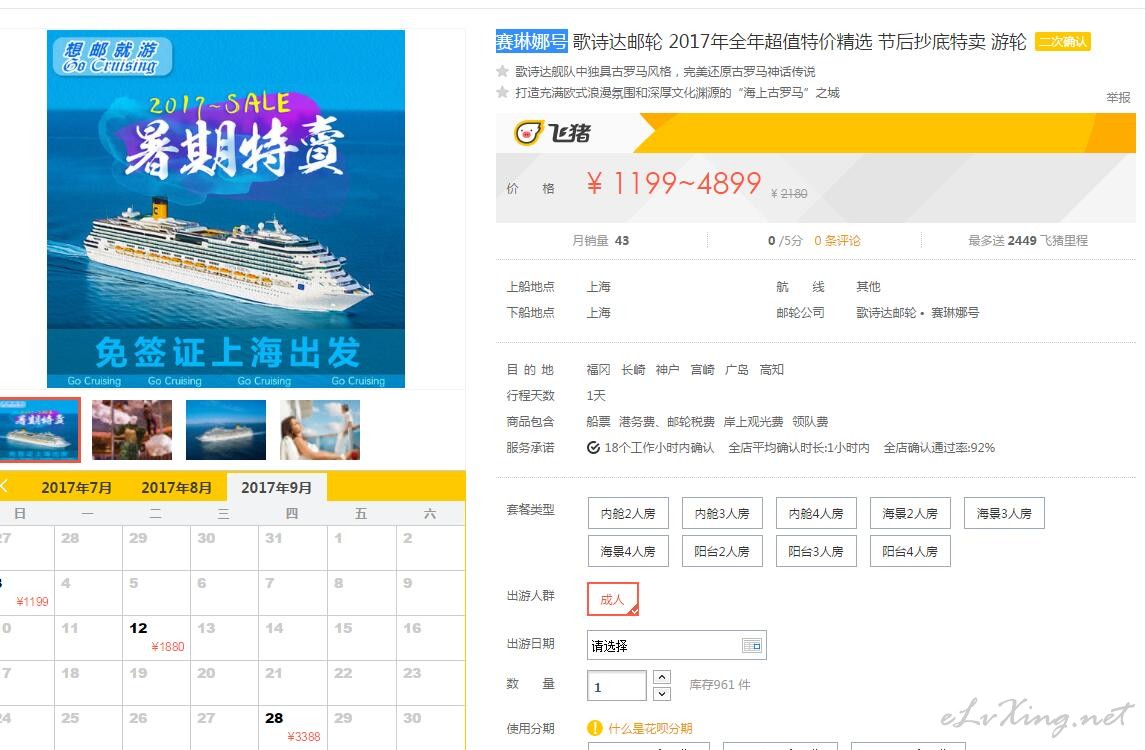Go to previous month with calendar left arrow
This screenshot has height=750, width=1145.
4,486
